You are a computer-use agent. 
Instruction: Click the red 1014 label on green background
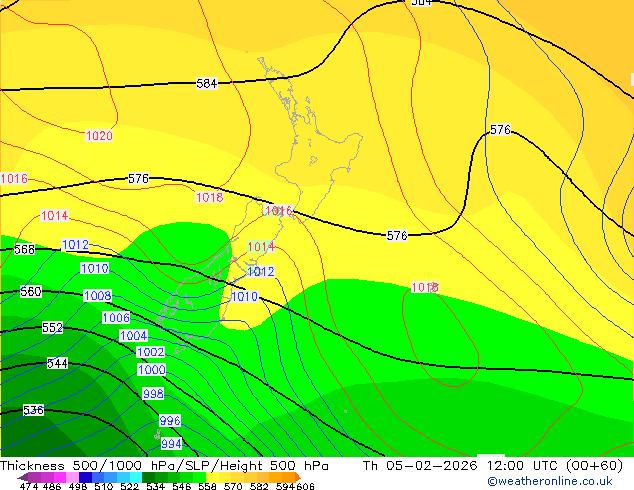click(x=261, y=247)
